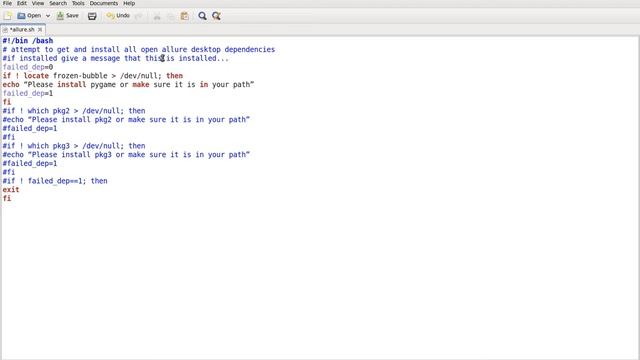Click the Redo arrow icon
This screenshot has height=360, width=640.
(x=139, y=16)
